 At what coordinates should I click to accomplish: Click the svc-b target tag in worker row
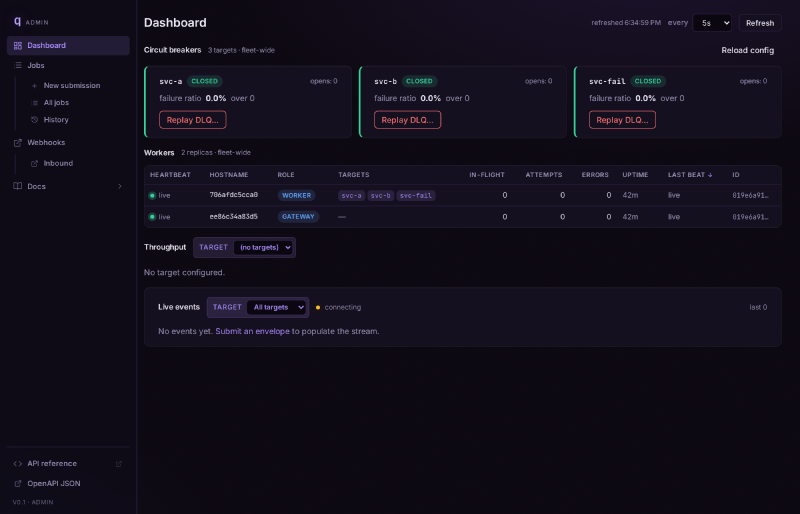tap(381, 195)
